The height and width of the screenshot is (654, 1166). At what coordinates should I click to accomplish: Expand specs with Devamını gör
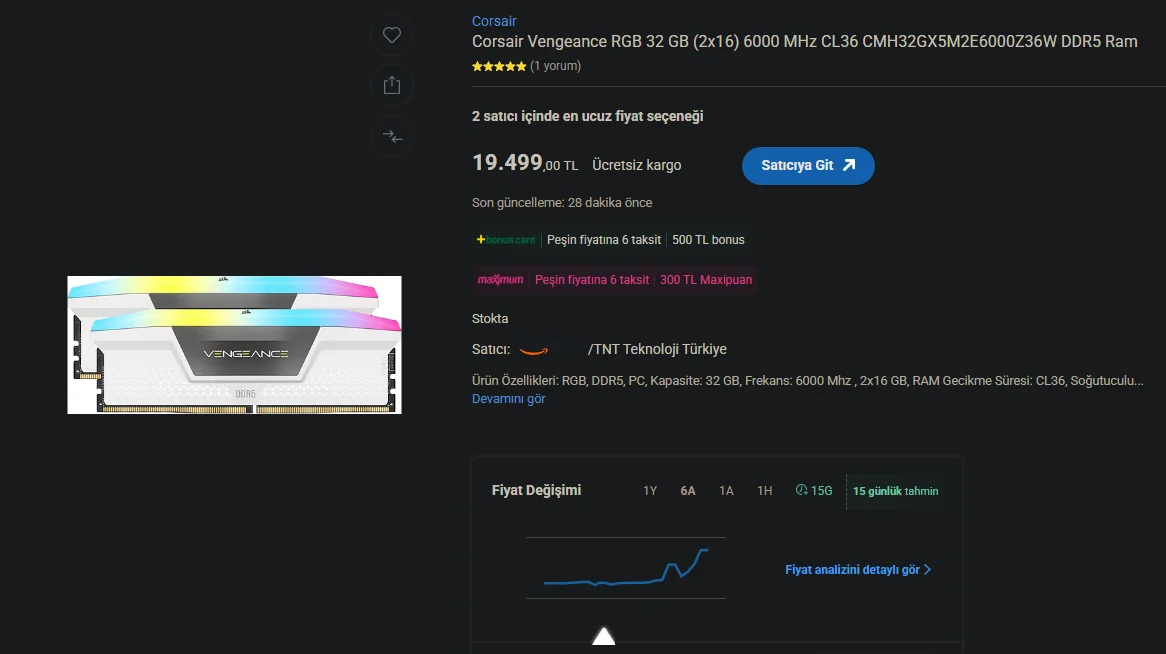click(x=509, y=399)
